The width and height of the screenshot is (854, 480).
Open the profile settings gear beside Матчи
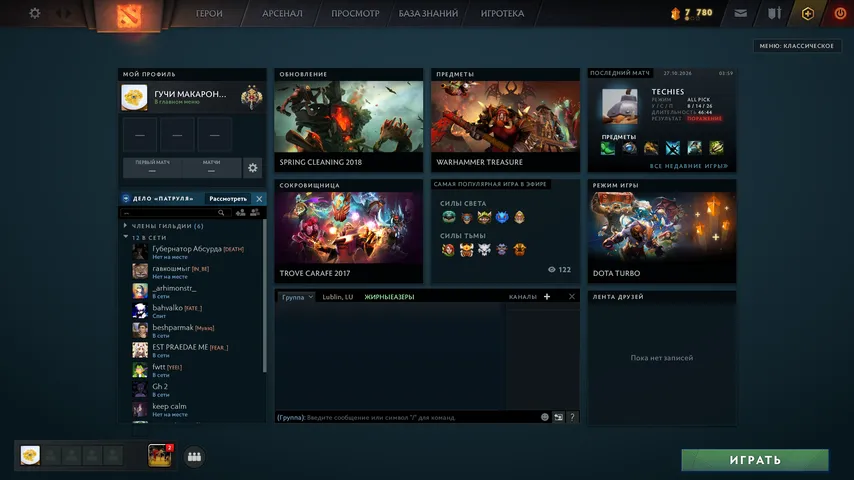coord(253,168)
